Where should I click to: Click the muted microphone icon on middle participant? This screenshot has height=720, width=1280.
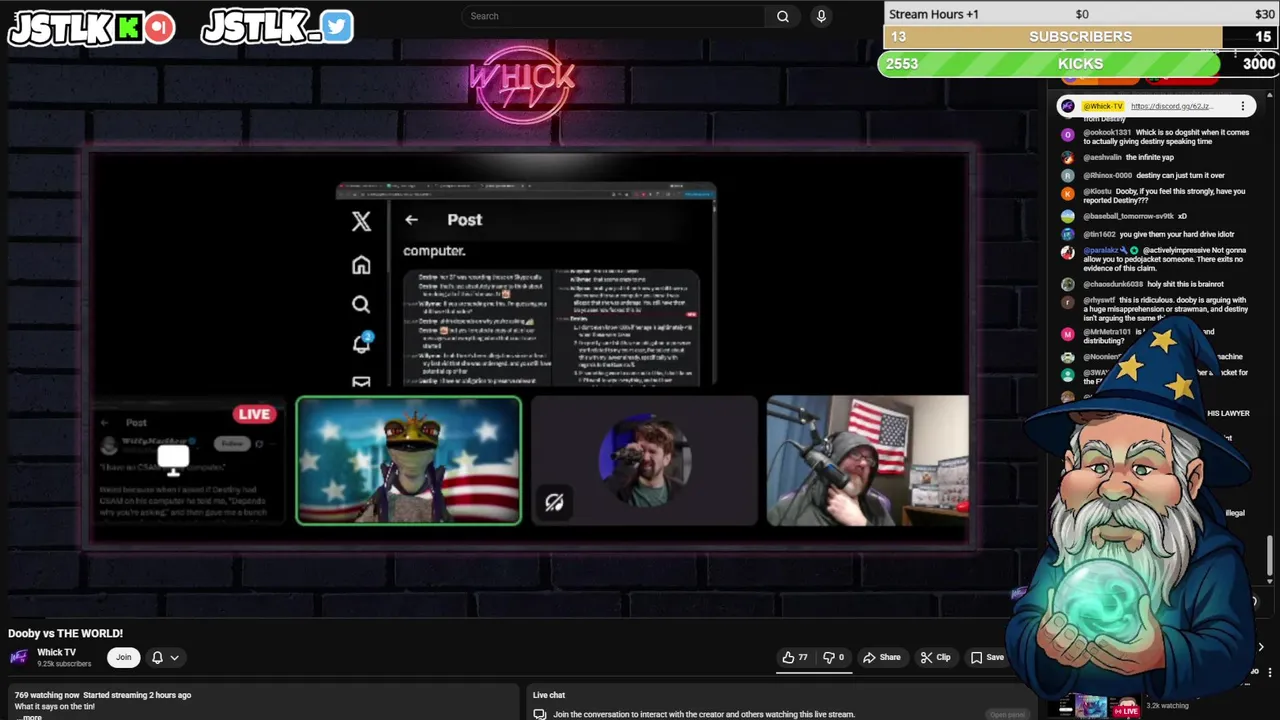click(554, 503)
